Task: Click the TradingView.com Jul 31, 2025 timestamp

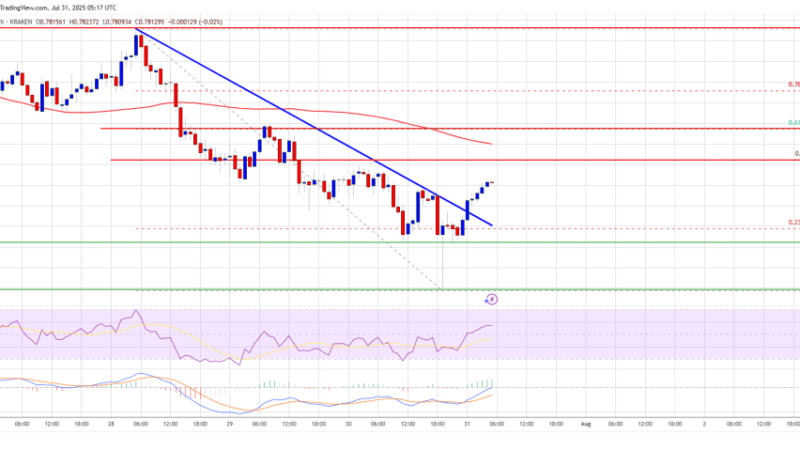Action: (58, 8)
